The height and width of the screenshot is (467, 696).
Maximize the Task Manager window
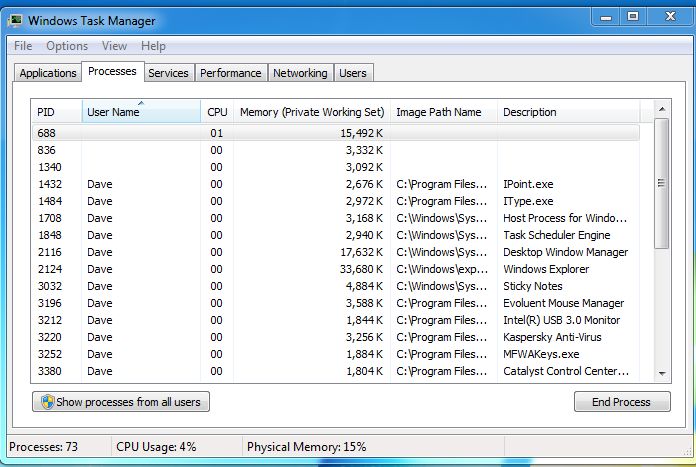[x=633, y=16]
